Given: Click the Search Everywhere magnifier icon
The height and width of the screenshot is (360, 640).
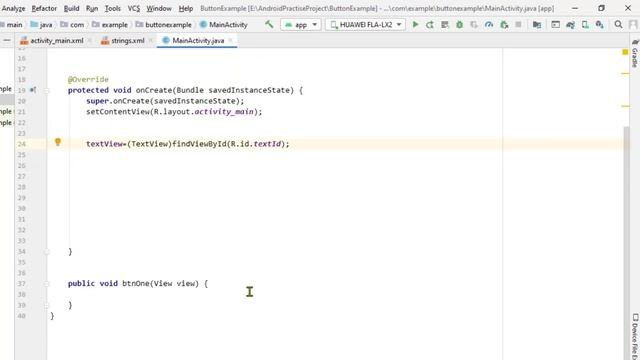Looking at the screenshot, I should tap(619, 25).
